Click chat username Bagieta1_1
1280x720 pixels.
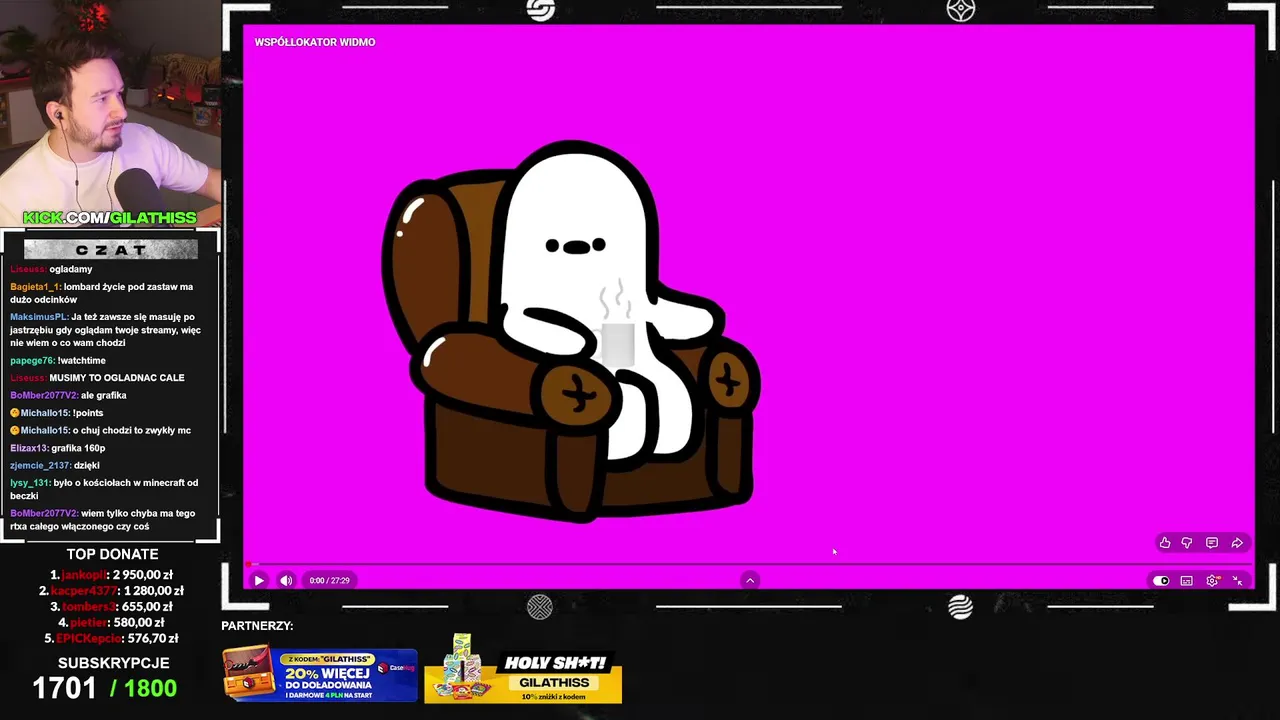coord(35,287)
